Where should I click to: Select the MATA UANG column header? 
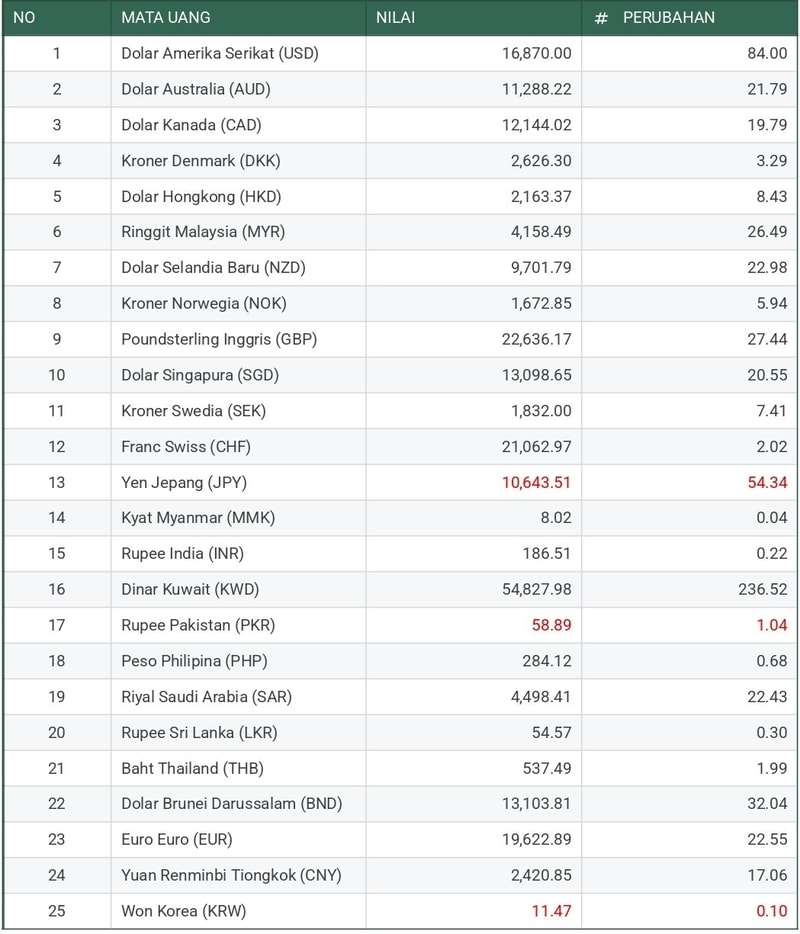click(165, 18)
